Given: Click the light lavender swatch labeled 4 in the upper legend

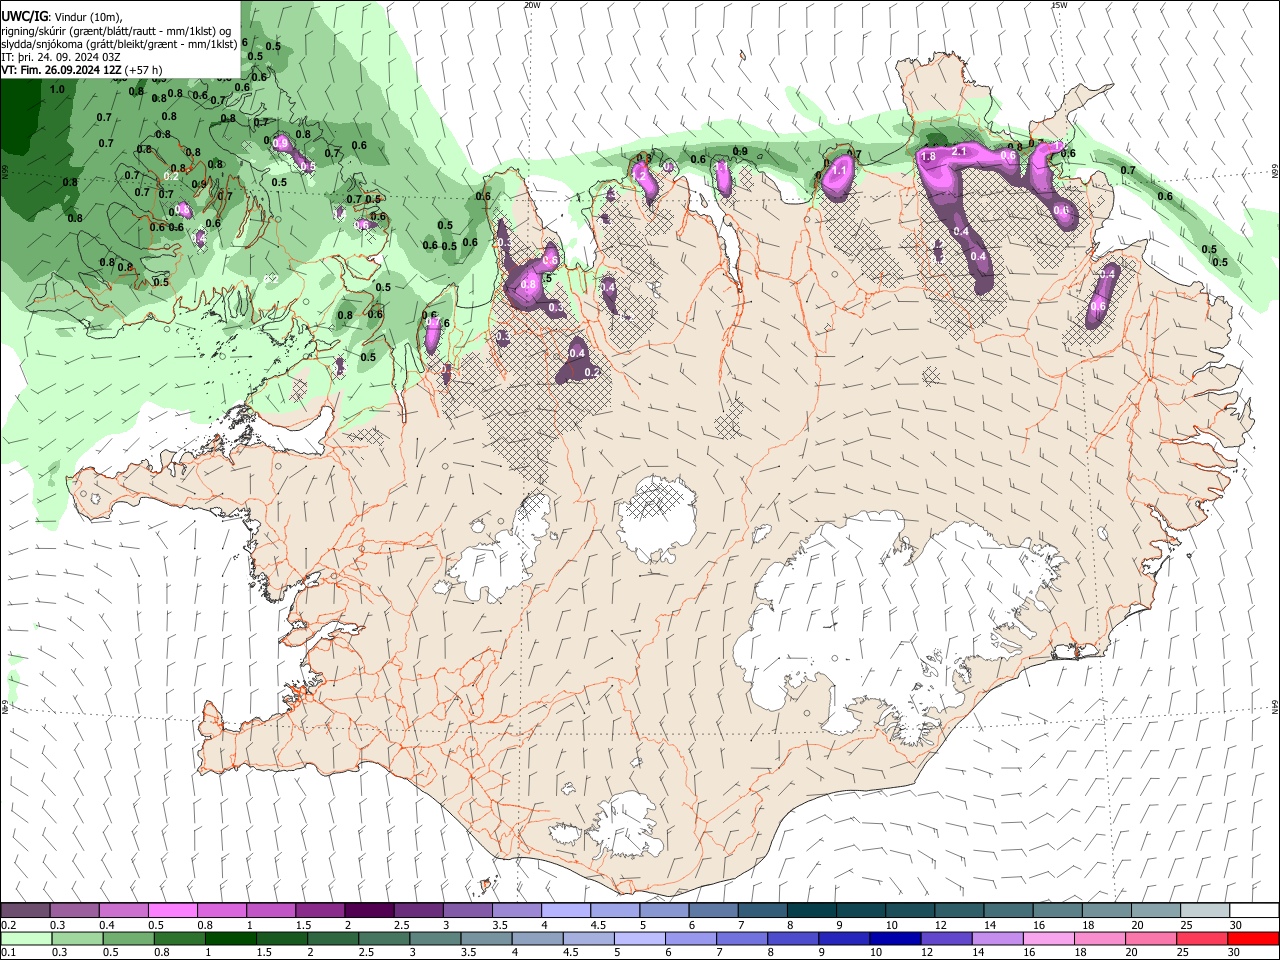Looking at the screenshot, I should pyautogui.click(x=564, y=911).
